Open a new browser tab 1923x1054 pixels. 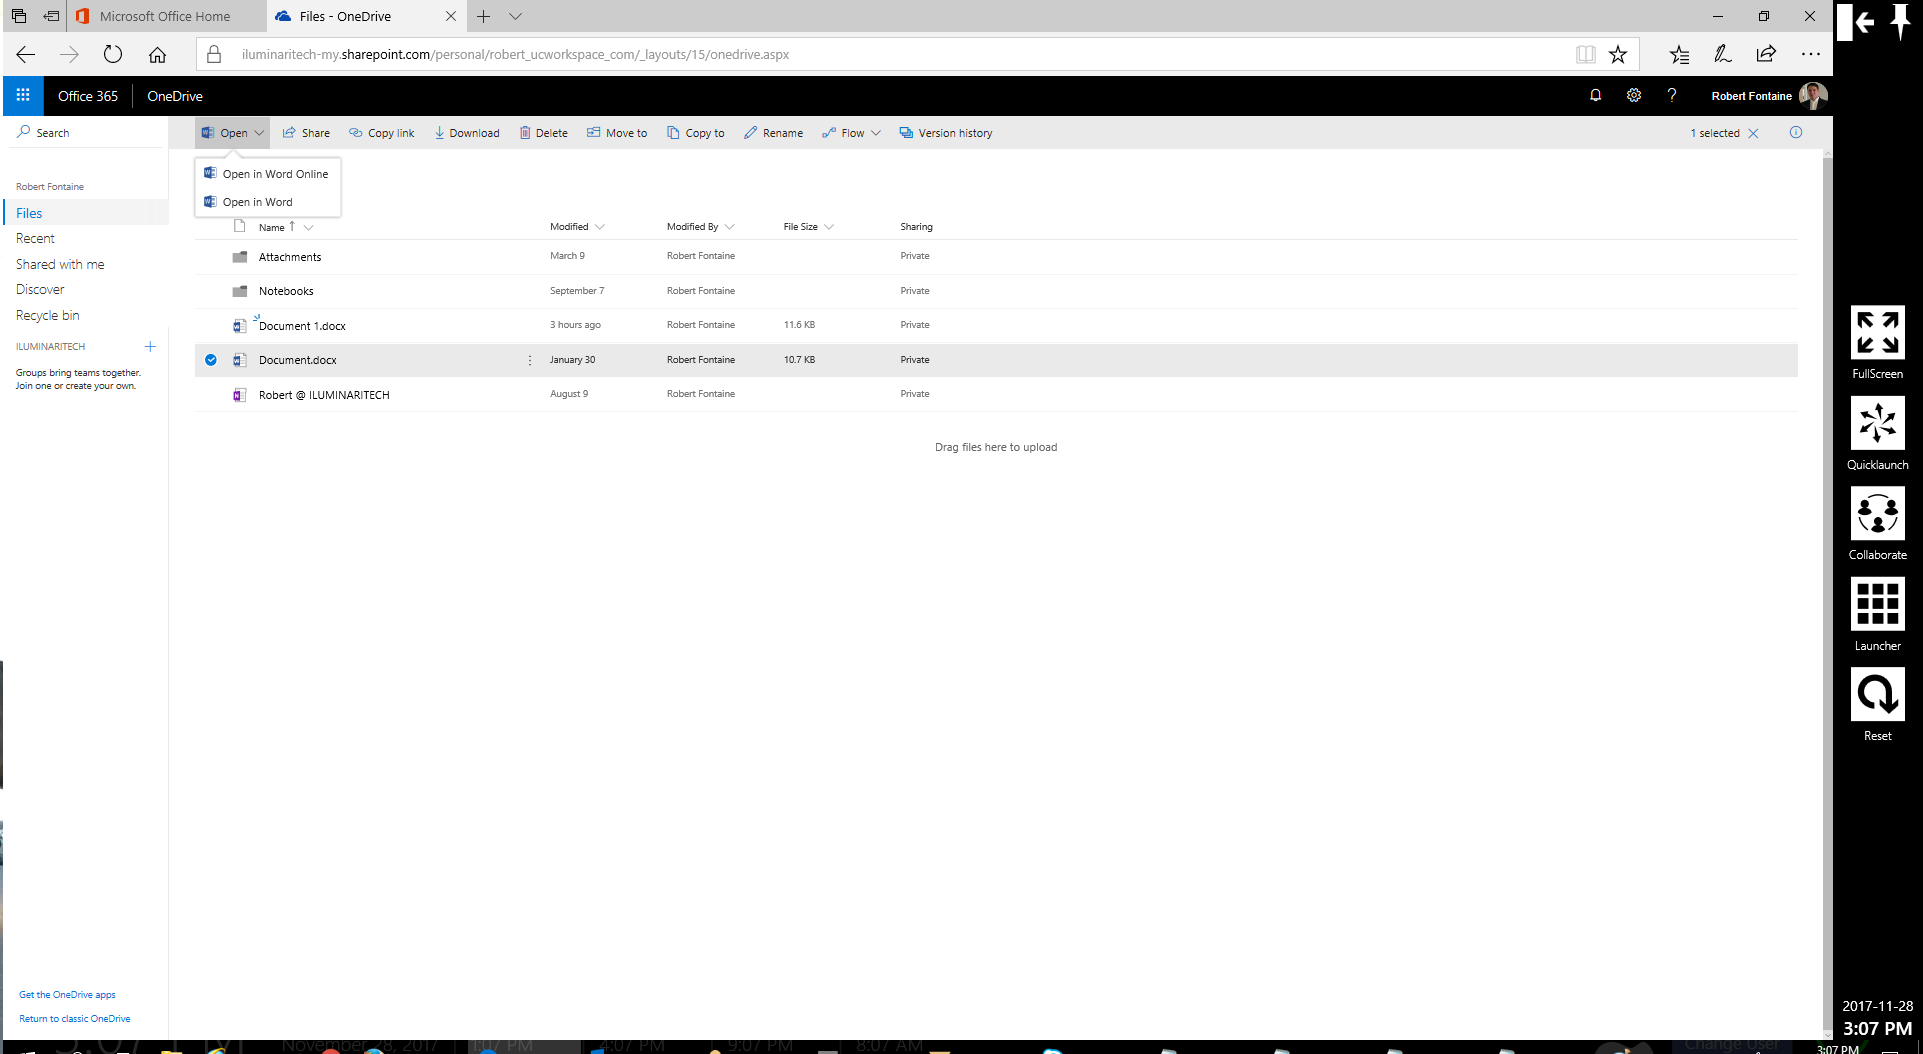coord(483,16)
